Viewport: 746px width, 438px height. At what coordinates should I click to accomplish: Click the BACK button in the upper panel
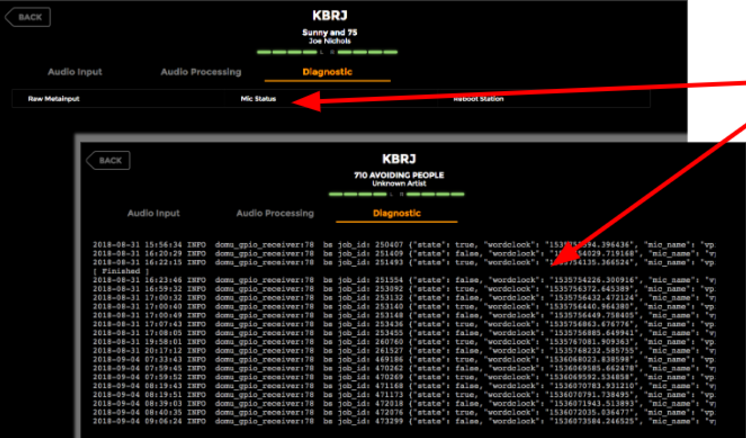click(x=27, y=17)
